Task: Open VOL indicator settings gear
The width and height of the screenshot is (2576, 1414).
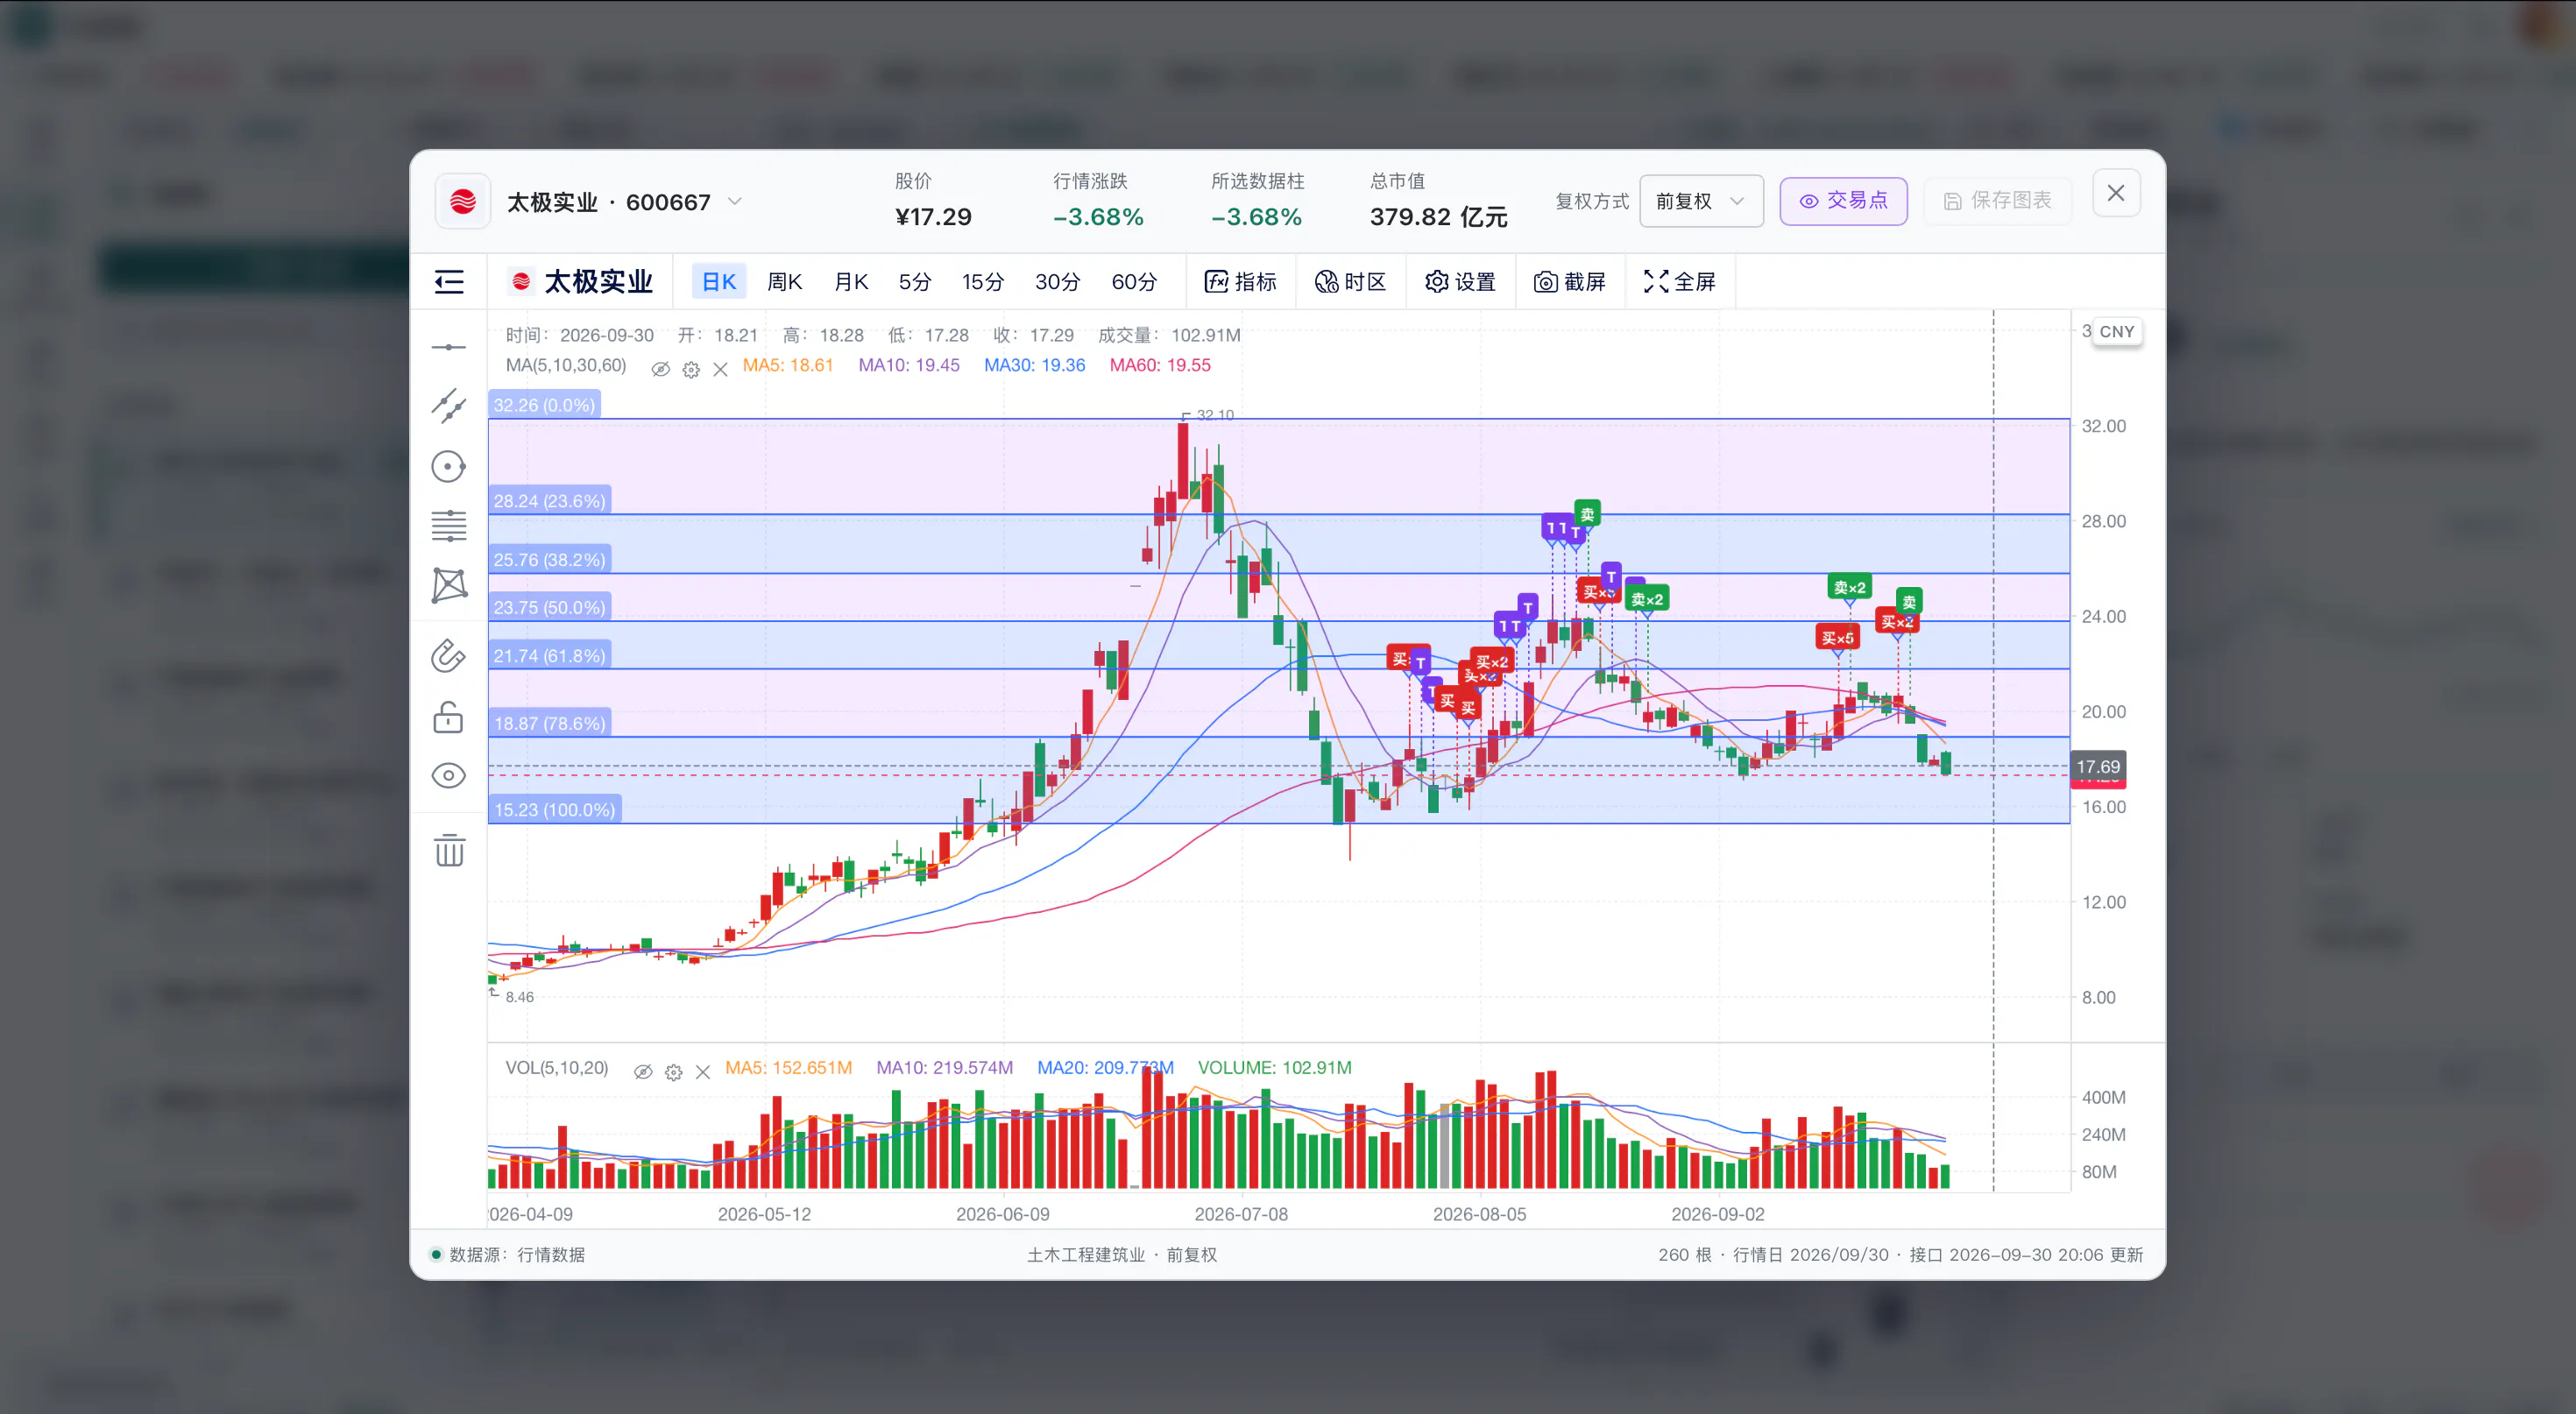Action: pos(674,1072)
